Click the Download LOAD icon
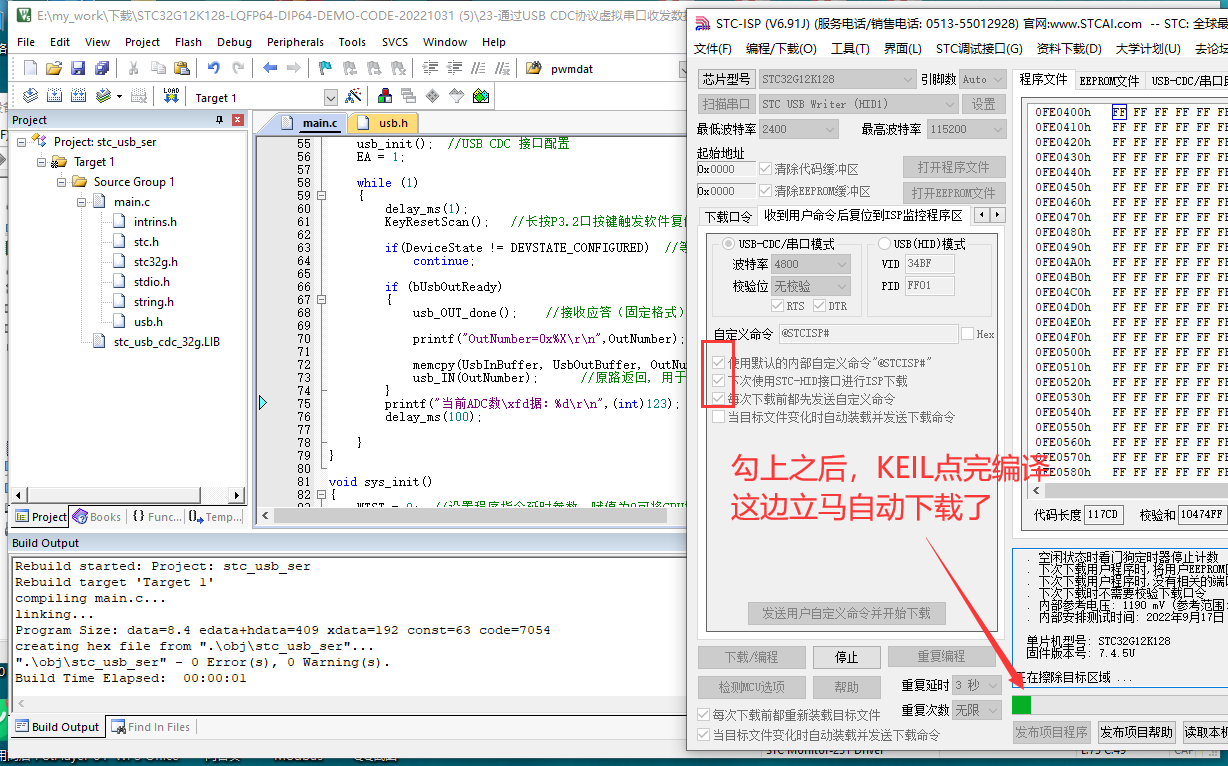The image size is (1228, 766). [x=171, y=96]
